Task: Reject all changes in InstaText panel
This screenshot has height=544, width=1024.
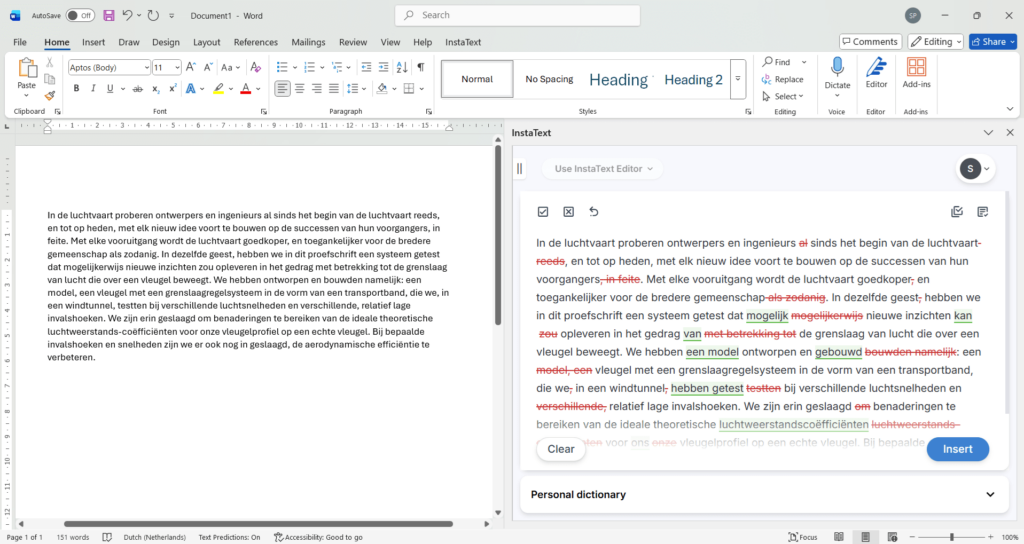Action: pyautogui.click(x=568, y=212)
